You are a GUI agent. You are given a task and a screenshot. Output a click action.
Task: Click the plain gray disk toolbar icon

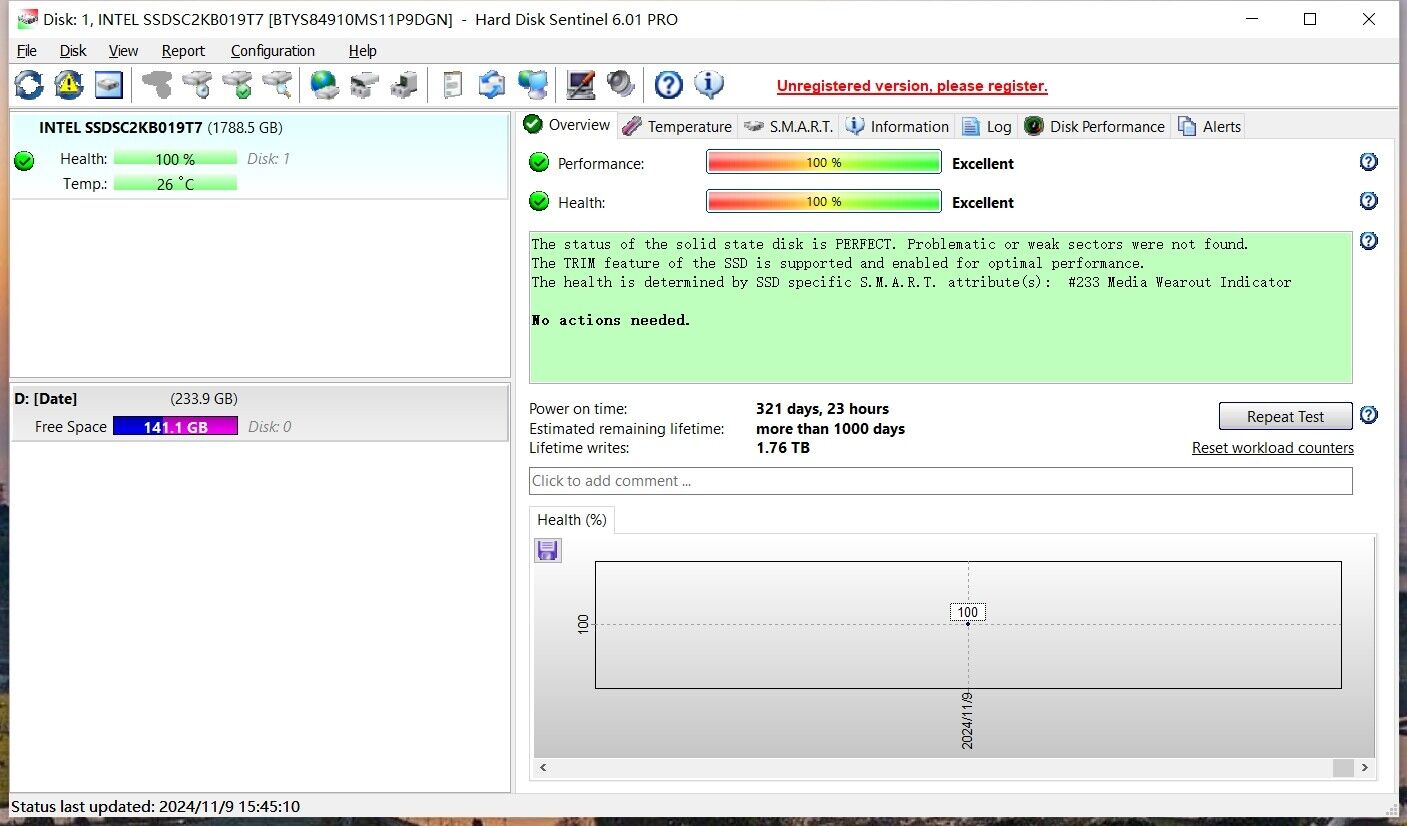click(157, 85)
